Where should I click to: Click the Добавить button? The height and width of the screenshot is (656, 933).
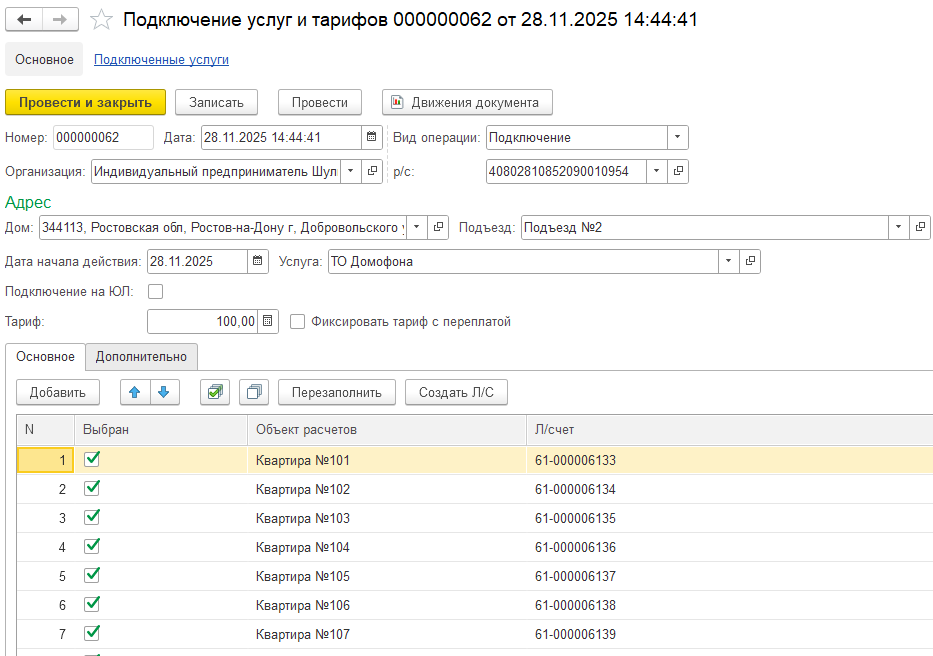click(x=58, y=392)
